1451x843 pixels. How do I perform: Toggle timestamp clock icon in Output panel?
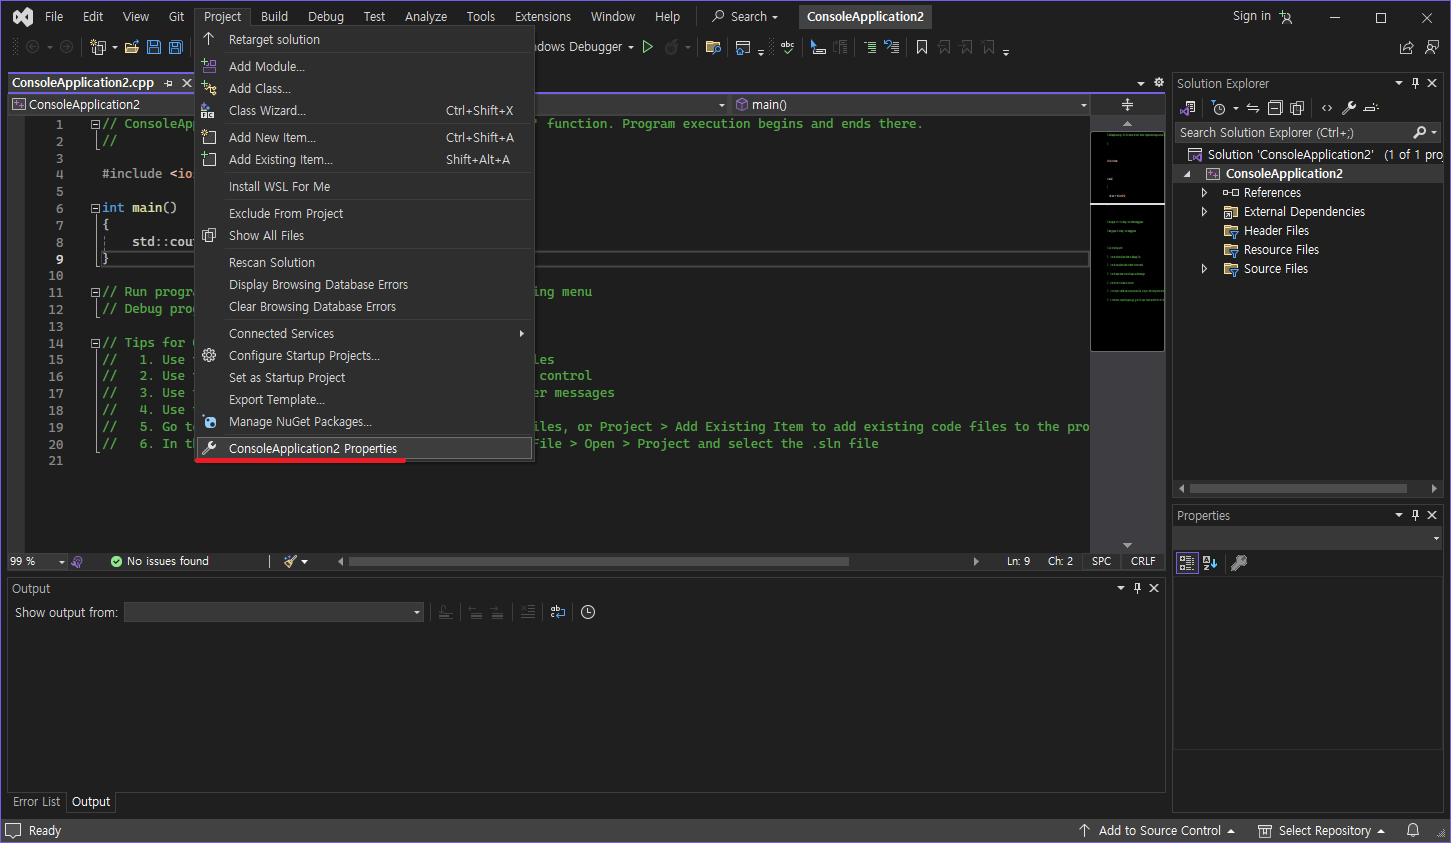tap(588, 612)
